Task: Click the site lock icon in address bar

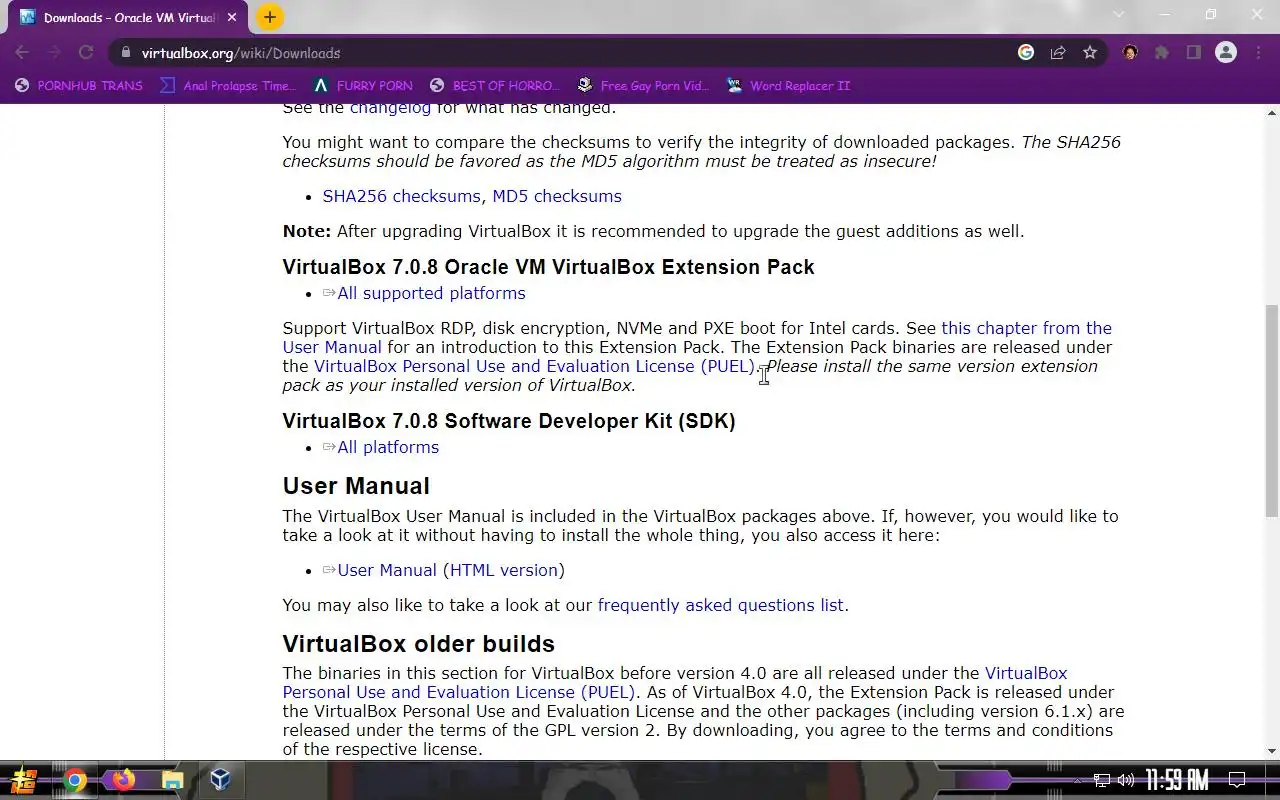Action: 125,53
